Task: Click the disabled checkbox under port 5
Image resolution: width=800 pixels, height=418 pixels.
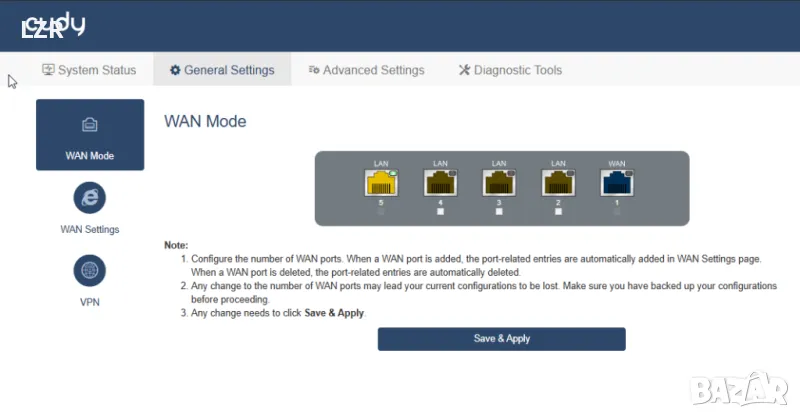Action: pos(381,212)
